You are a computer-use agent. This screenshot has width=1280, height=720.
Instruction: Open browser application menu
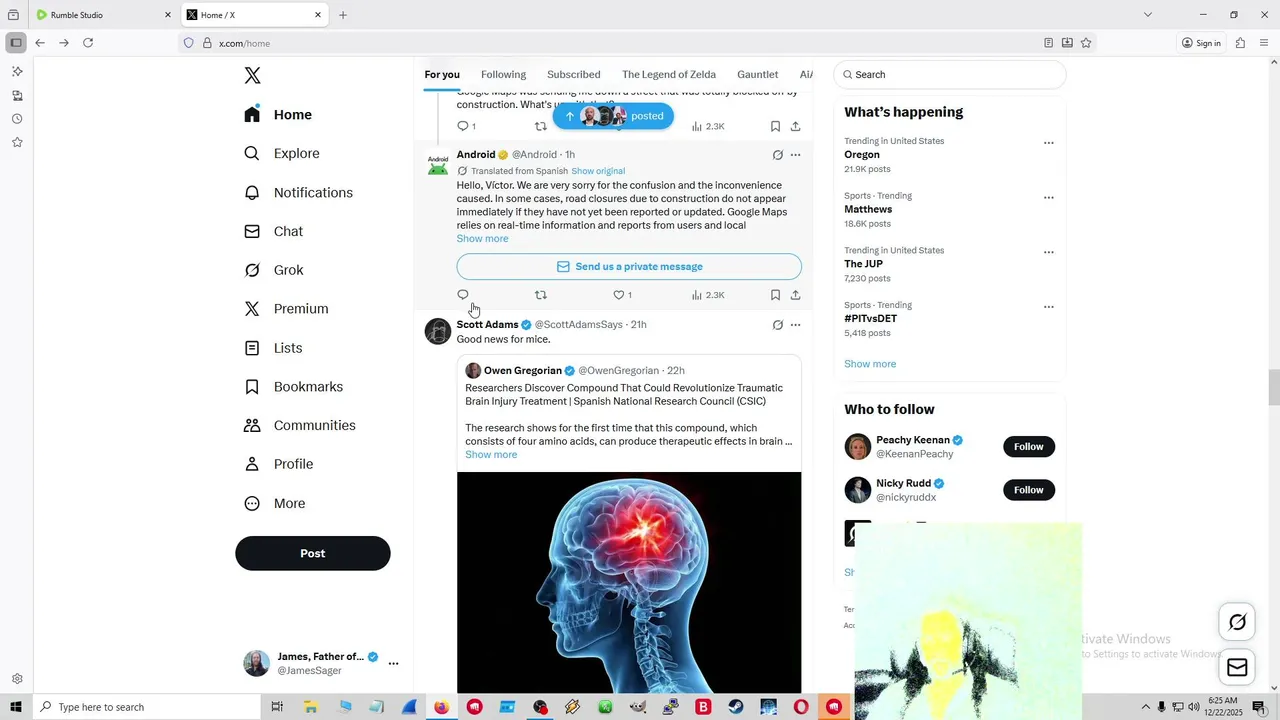[1264, 43]
